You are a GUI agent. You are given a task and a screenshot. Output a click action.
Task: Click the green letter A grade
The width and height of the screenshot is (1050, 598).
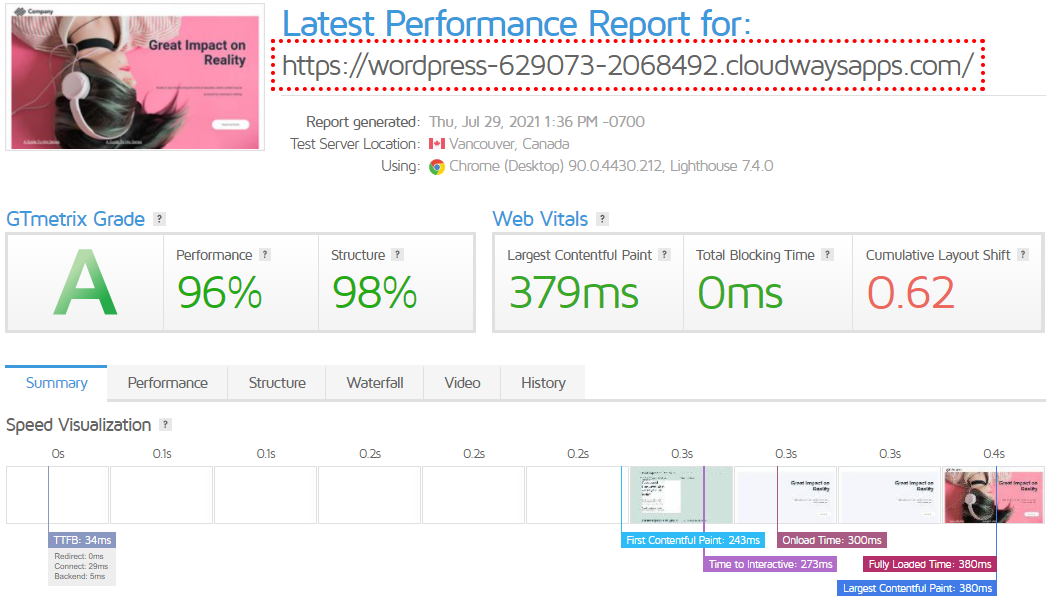coord(85,281)
